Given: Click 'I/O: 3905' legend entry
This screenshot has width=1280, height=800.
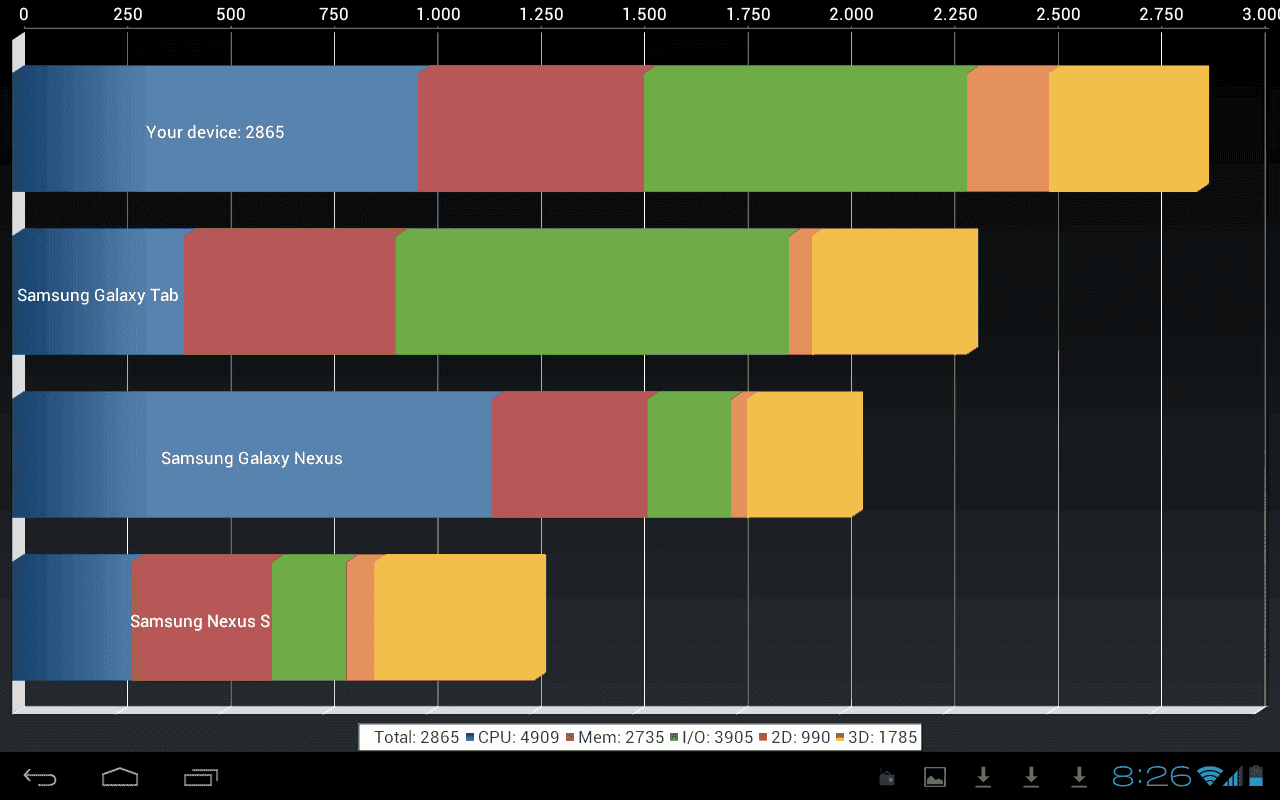Looking at the screenshot, I should click(717, 737).
